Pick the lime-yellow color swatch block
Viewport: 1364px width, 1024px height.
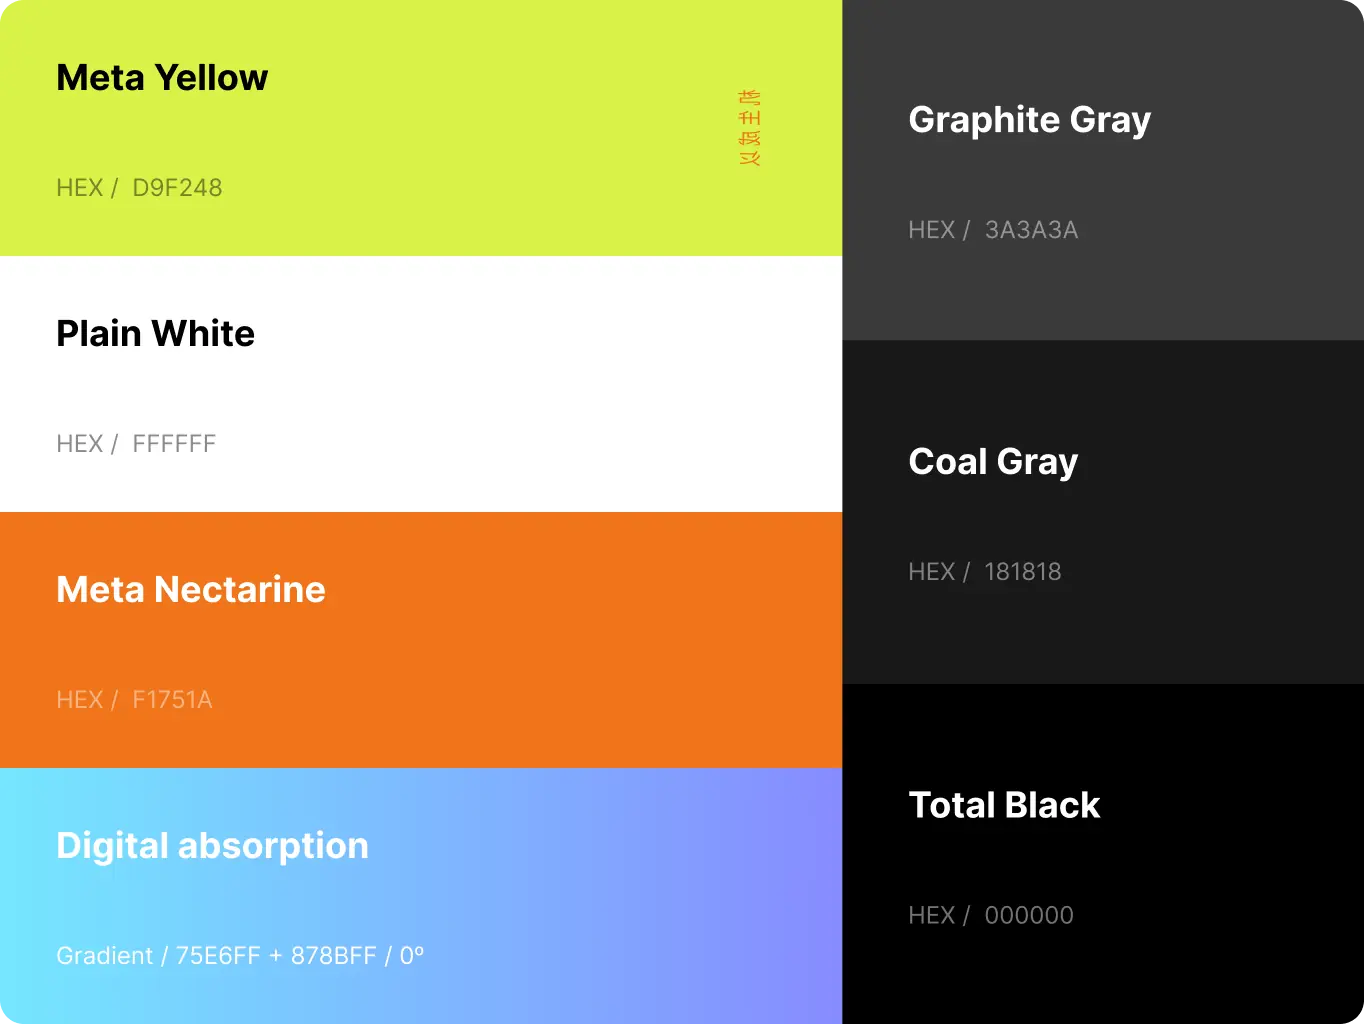pos(421,128)
